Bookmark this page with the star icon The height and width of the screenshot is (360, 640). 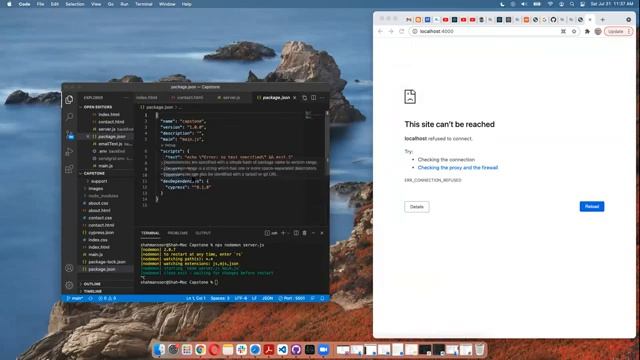pyautogui.click(x=574, y=31)
